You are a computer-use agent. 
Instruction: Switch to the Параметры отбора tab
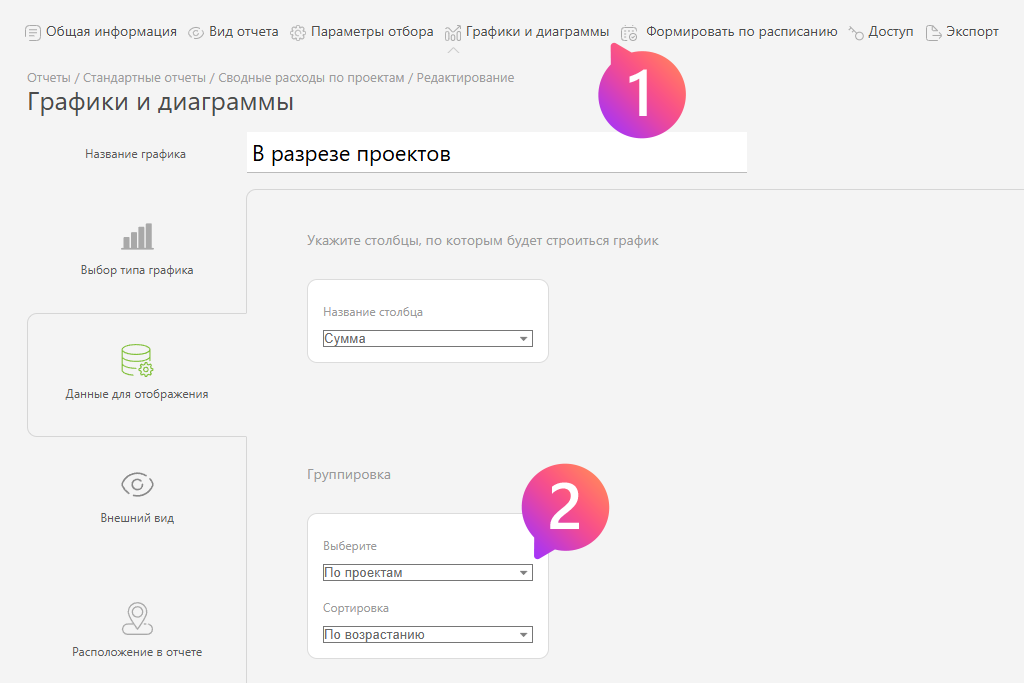click(372, 32)
